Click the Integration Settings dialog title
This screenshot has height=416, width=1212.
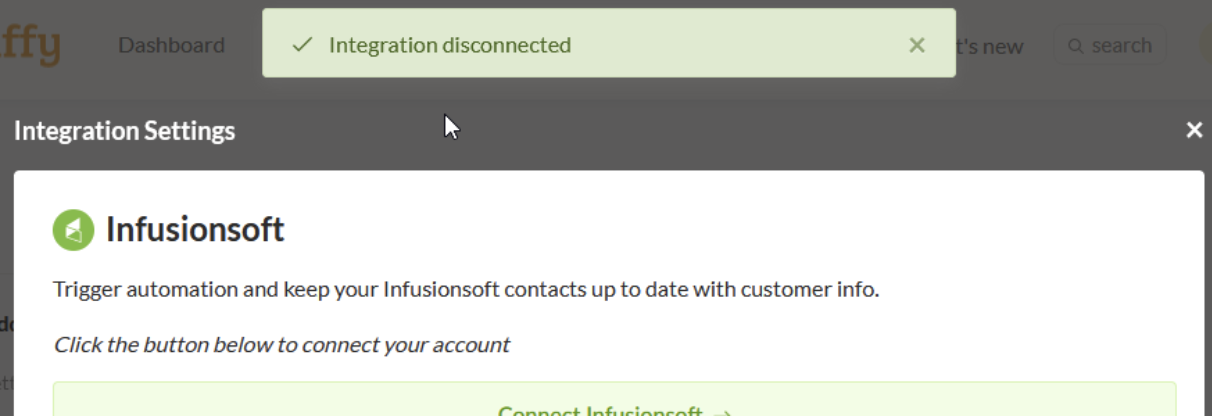pyautogui.click(x=125, y=131)
